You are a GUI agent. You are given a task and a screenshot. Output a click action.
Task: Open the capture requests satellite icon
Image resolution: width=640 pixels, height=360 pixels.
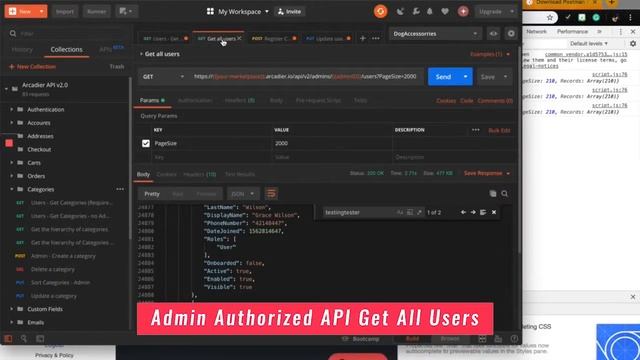point(400,11)
